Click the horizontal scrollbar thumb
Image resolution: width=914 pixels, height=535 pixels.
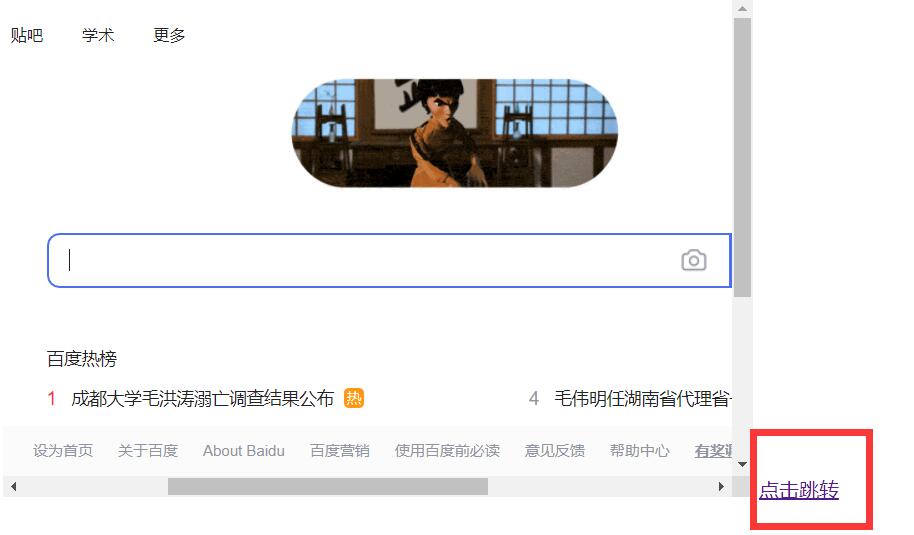[x=328, y=487]
